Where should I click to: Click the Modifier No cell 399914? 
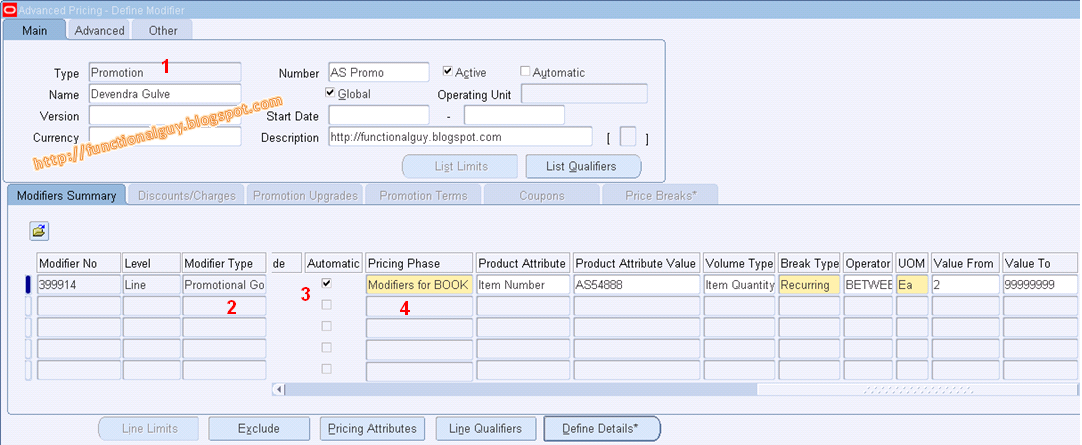click(x=79, y=284)
